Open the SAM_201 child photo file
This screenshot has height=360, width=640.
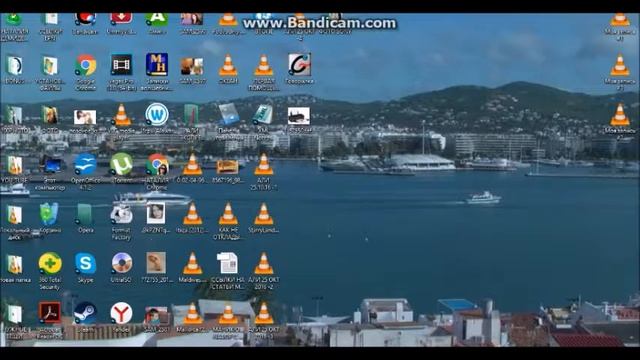pyautogui.click(x=156, y=316)
